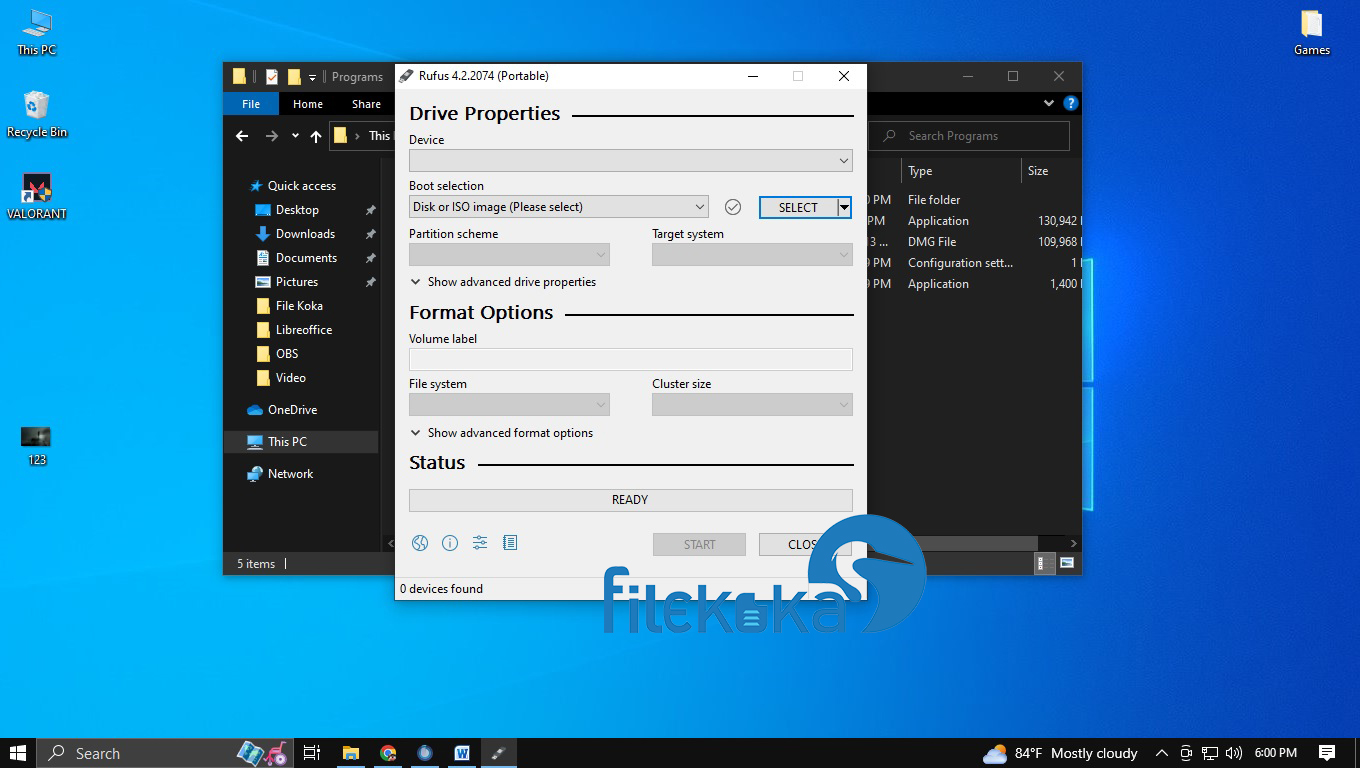The width and height of the screenshot is (1360, 768).
Task: Collapse the File Explorer ribbon chevron
Action: [1049, 103]
